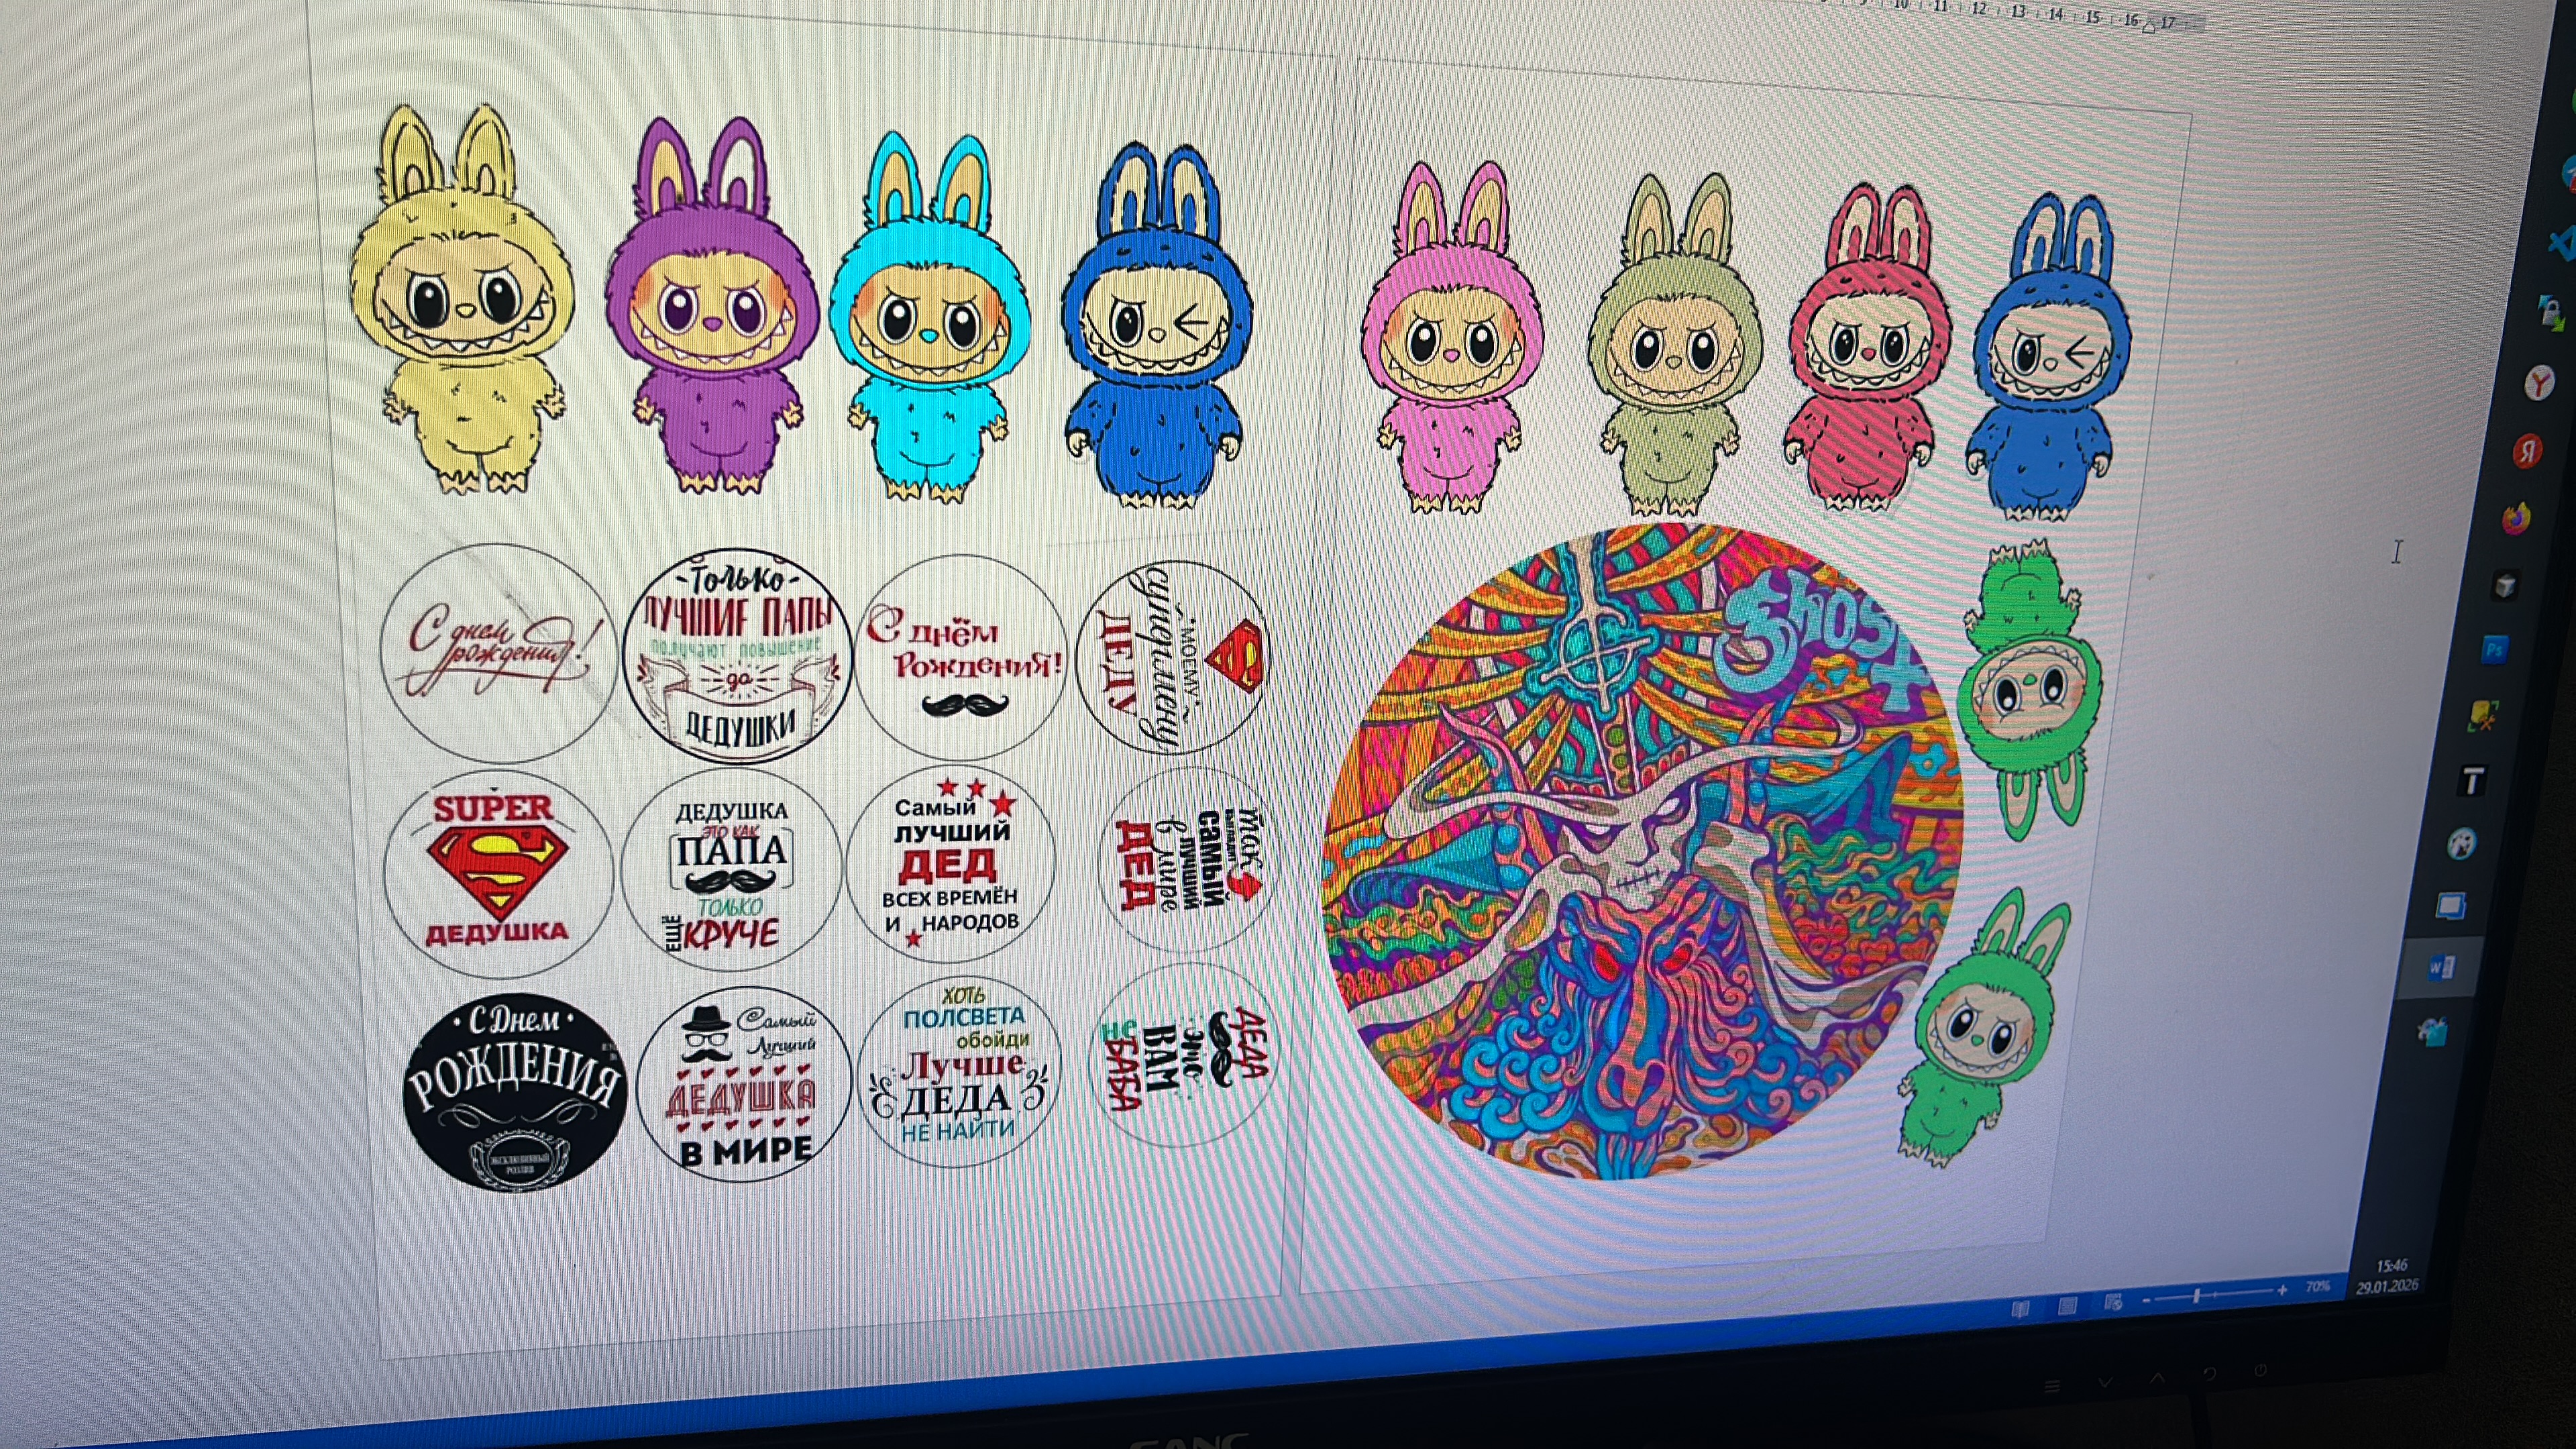Image resolution: width=2576 pixels, height=1449 pixels.
Task: Select the psychedelic Ghost round artwork
Action: (x=1642, y=851)
